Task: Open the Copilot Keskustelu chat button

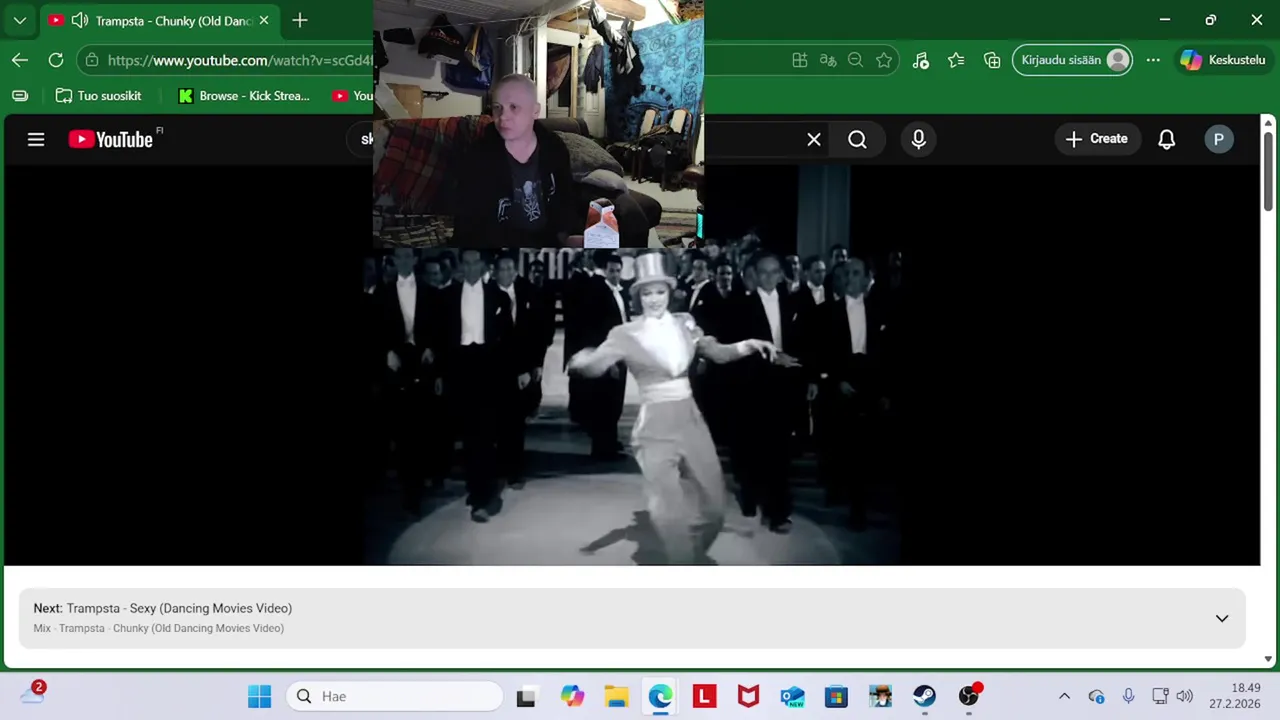Action: click(x=1223, y=60)
